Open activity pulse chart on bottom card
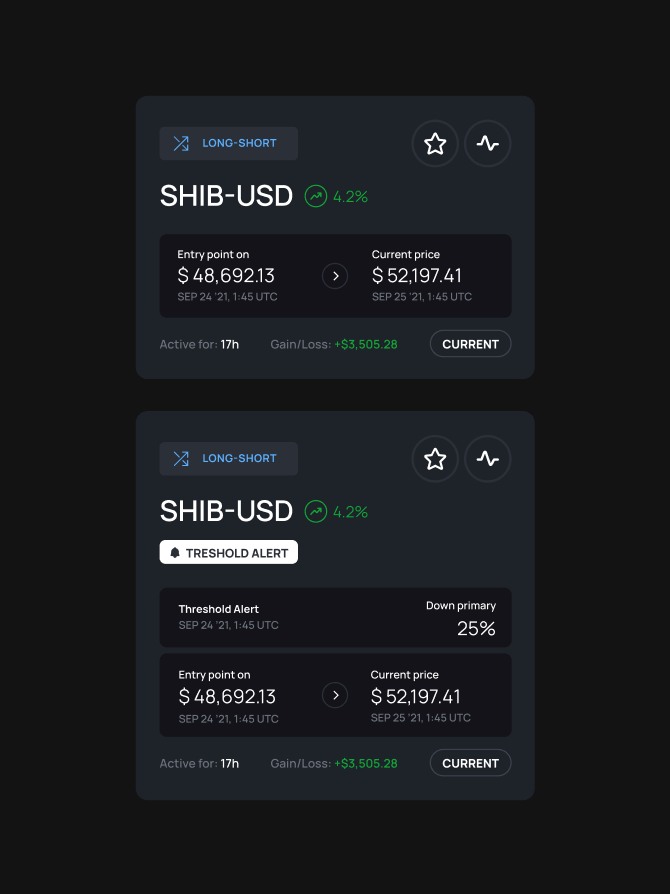 click(488, 459)
